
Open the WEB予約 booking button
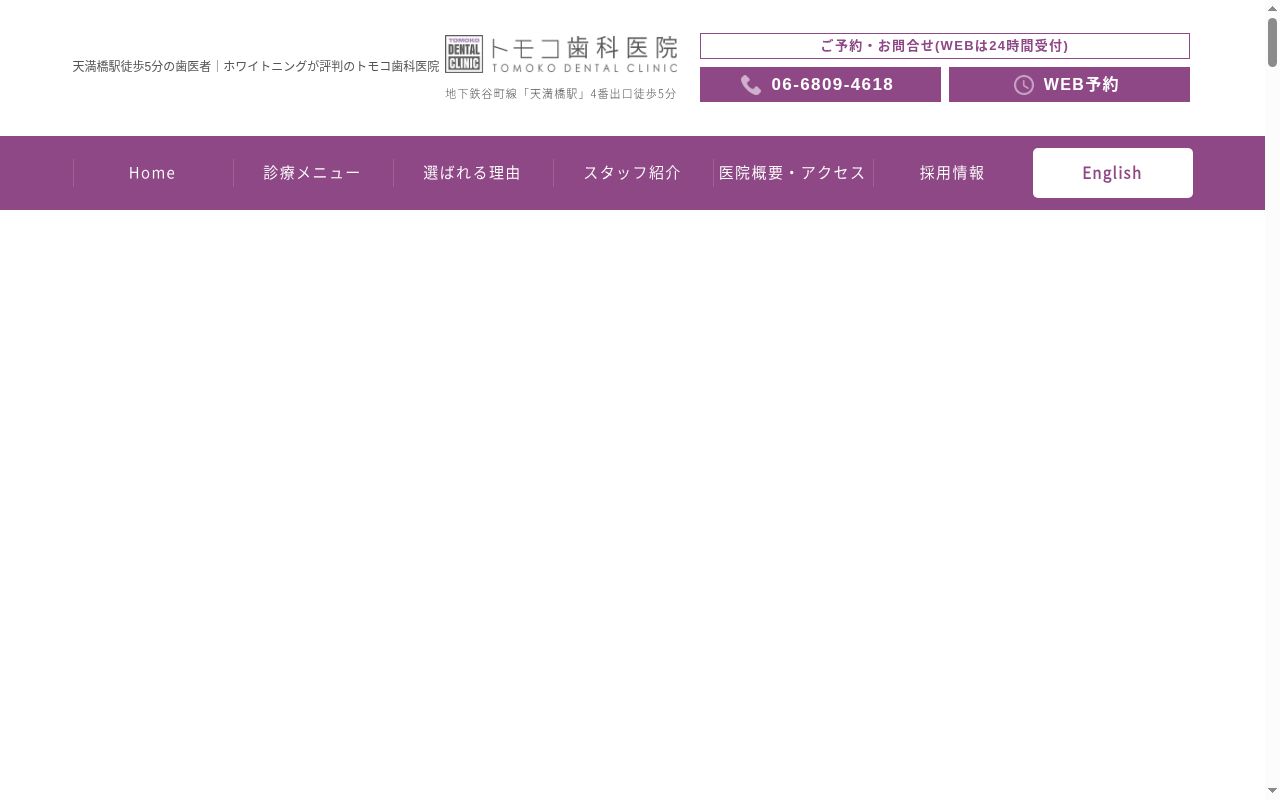tap(1069, 85)
